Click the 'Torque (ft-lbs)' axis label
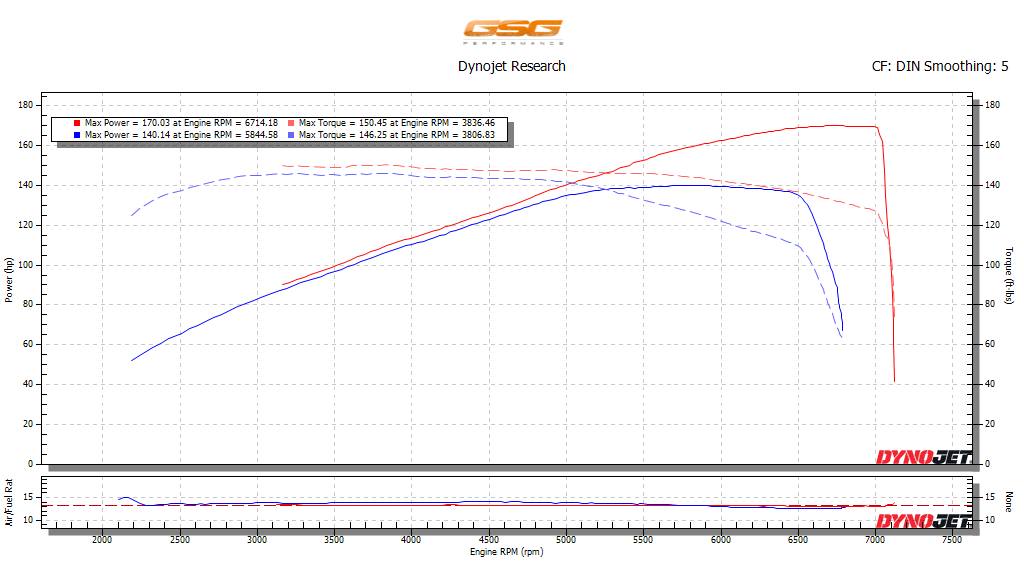Viewport: 1024px width, 576px height. click(1009, 276)
